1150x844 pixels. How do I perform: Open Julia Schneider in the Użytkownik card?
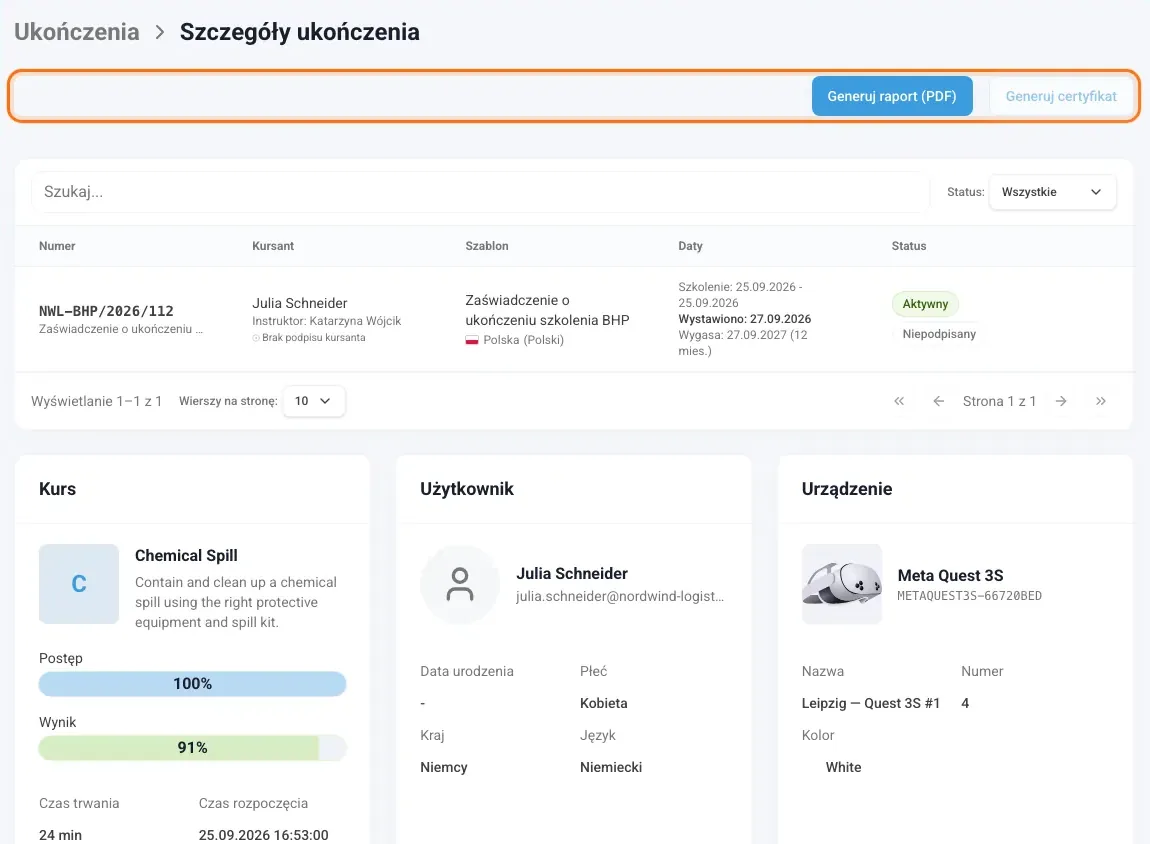[572, 573]
